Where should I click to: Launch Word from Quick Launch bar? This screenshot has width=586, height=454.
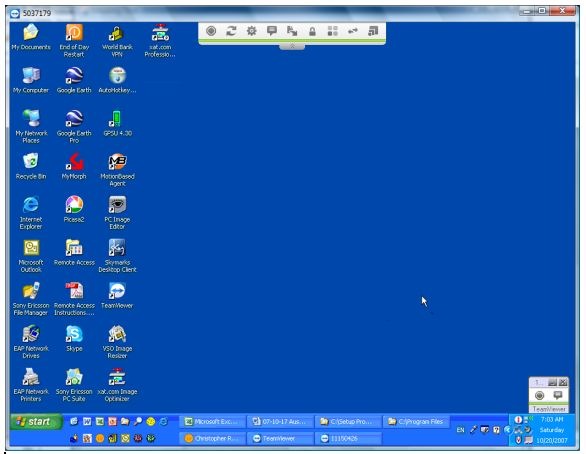click(87, 421)
